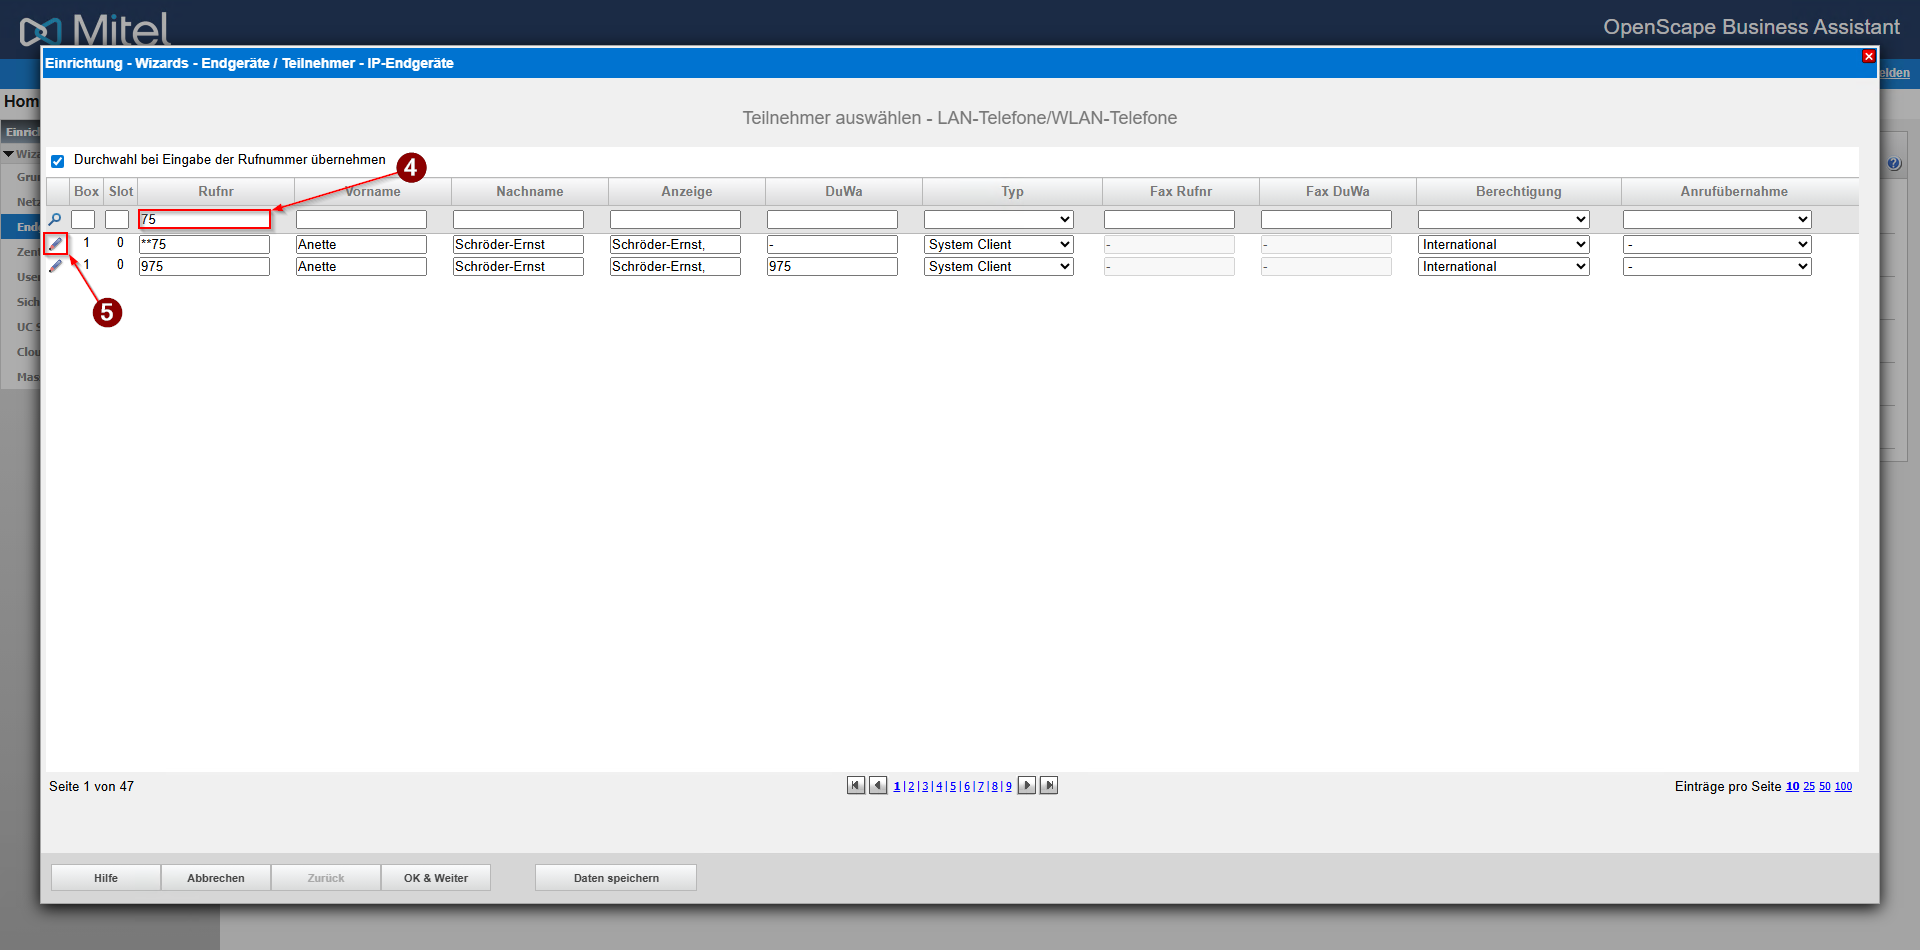The image size is (1920, 950).
Task: Click the DuWa field showing 975
Action: pos(832,266)
